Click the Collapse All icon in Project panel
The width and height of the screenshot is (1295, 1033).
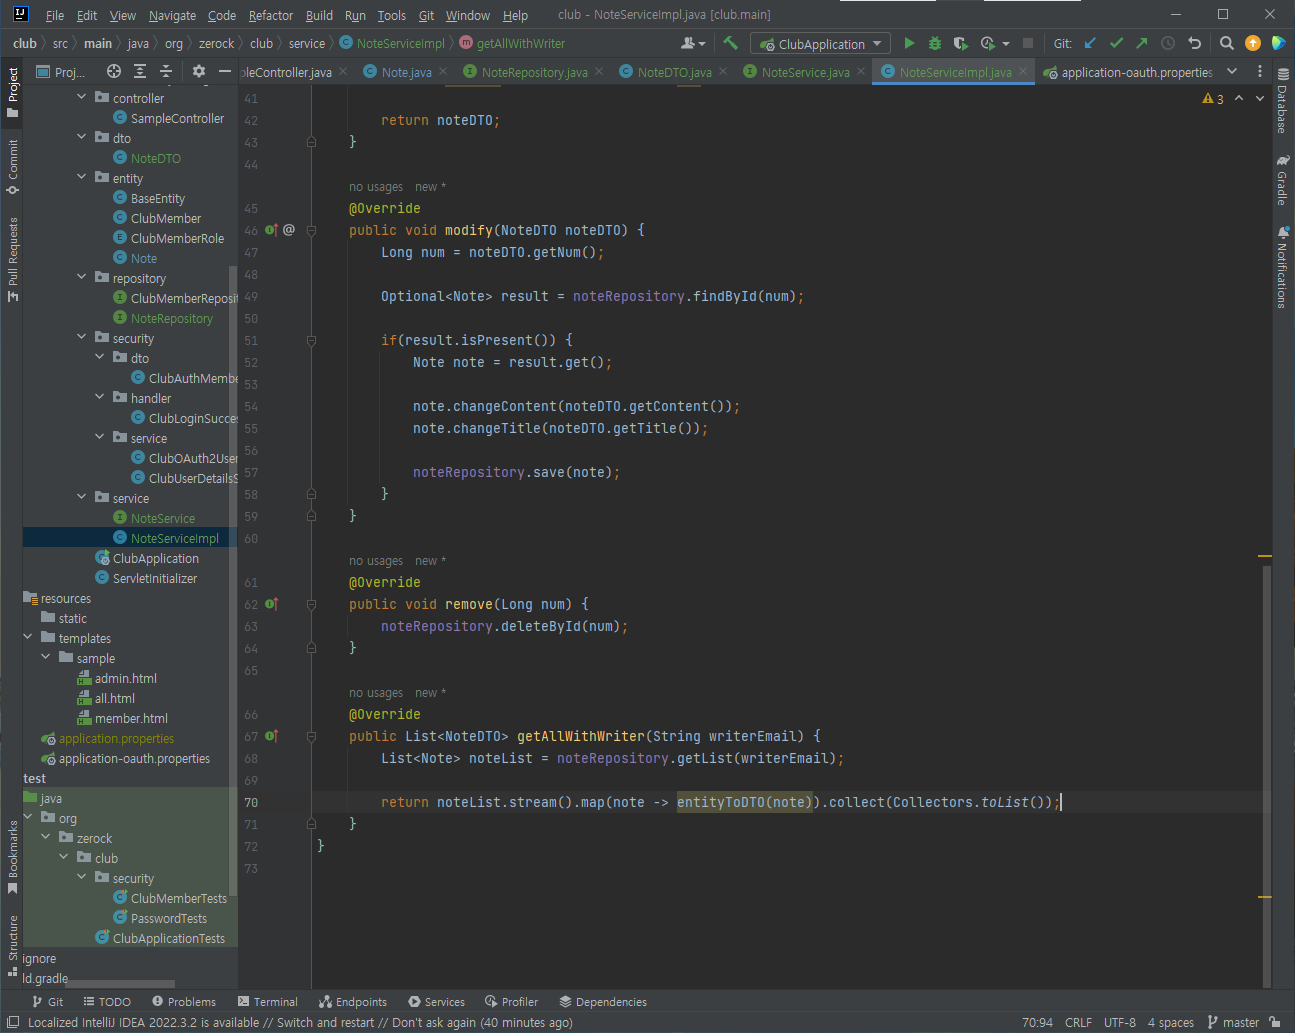coord(166,71)
